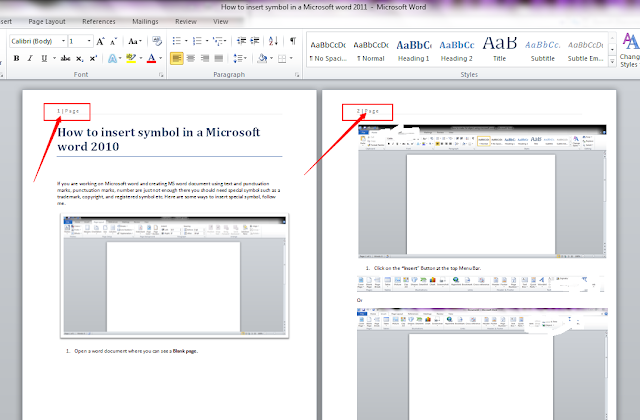Open the bullets library dropdown arrow
Viewport: 640px width, 420px height.
[186, 41]
